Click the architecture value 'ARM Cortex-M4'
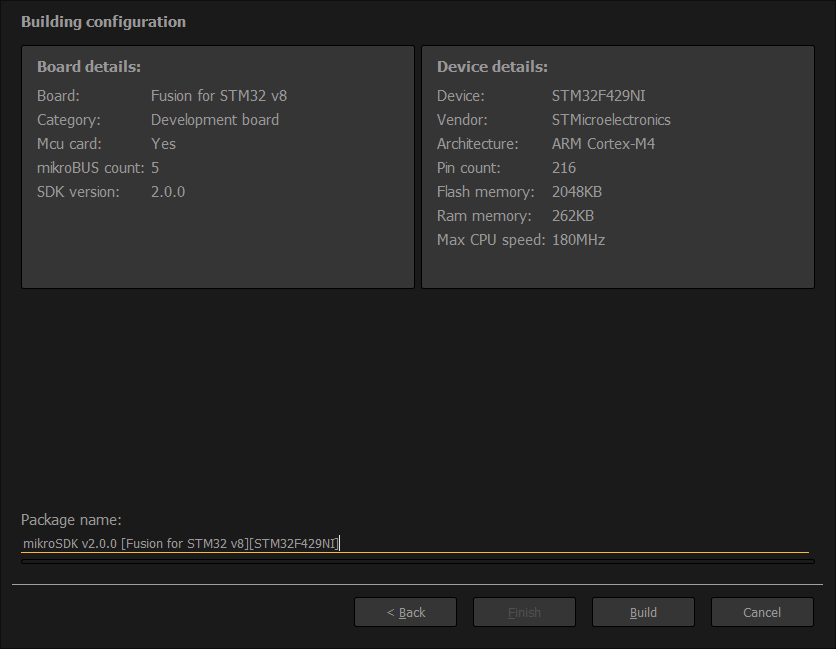The image size is (836, 649). coord(603,144)
